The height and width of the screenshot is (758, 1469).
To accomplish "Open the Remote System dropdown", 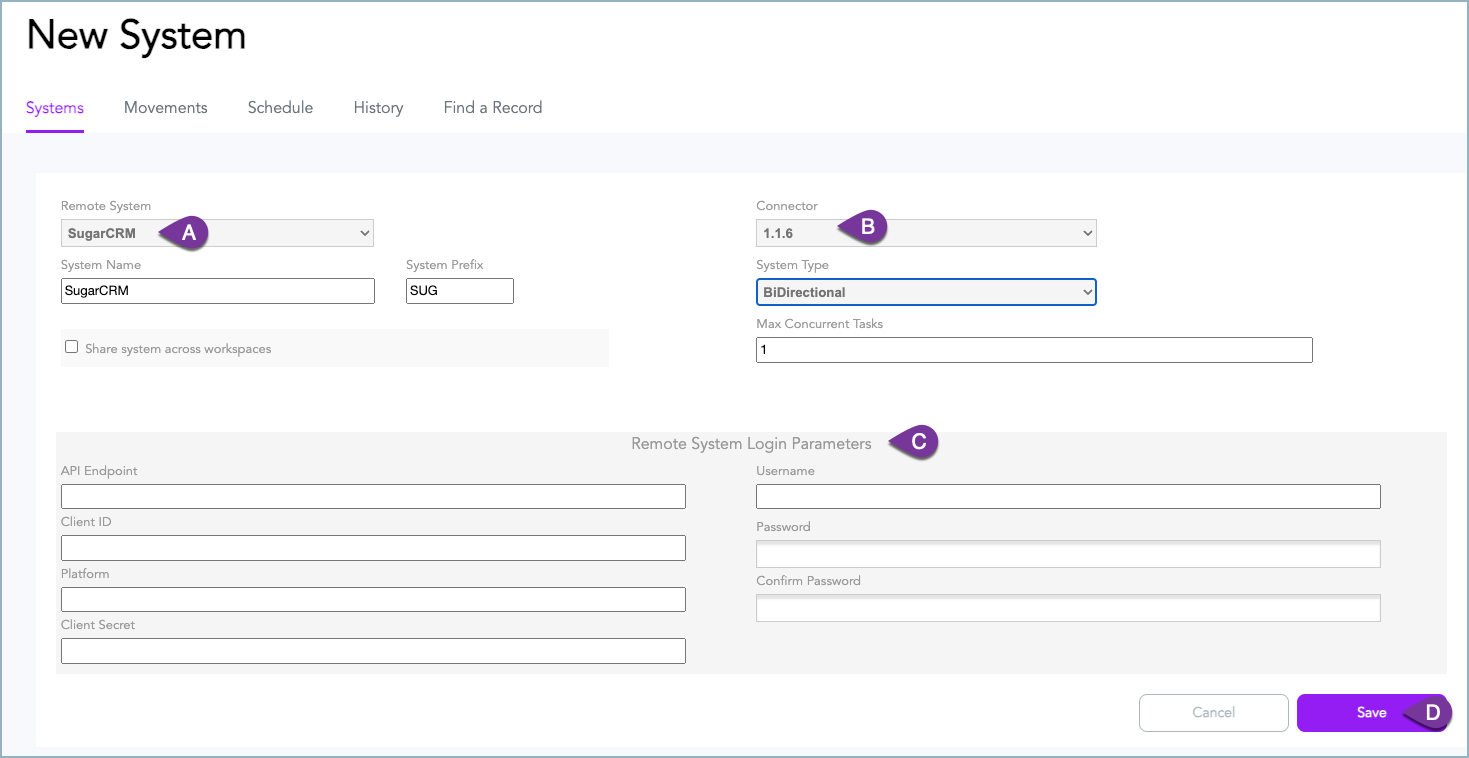I will [x=217, y=233].
